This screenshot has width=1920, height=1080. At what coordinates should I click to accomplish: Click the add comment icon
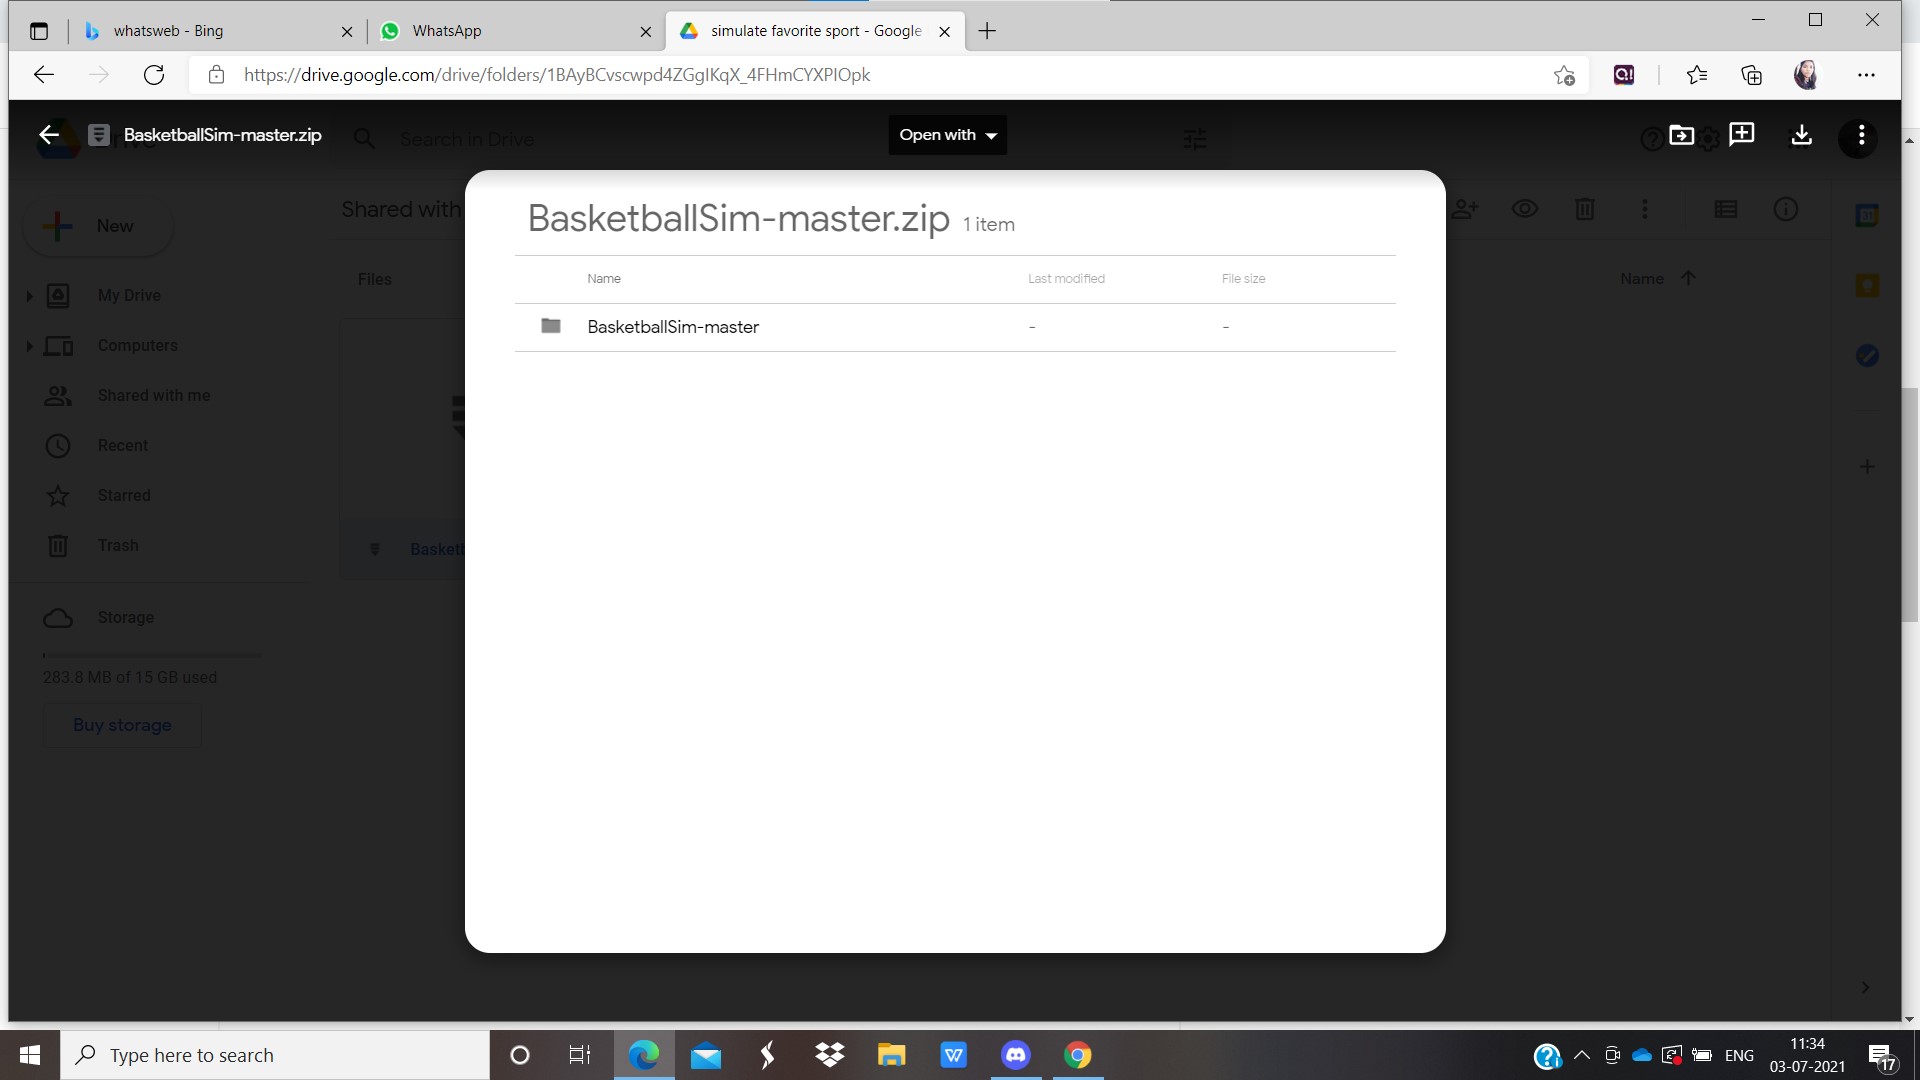click(1741, 135)
